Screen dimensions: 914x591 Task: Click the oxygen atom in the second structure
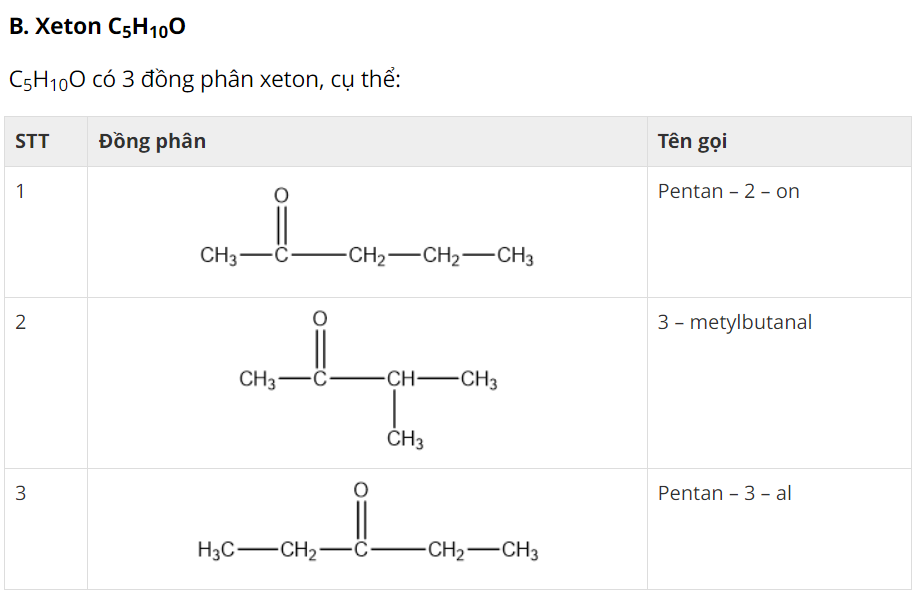[x=320, y=317]
